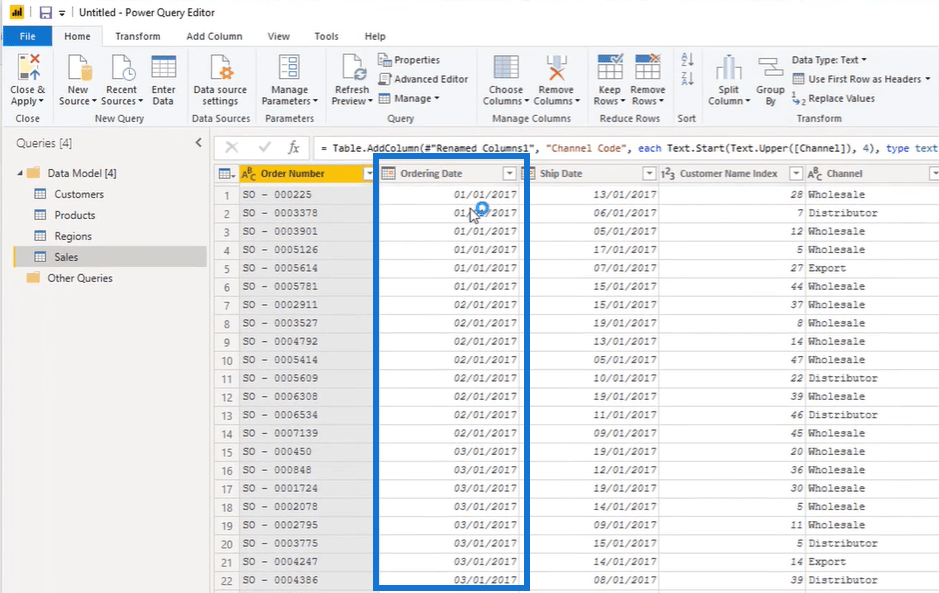The width and height of the screenshot is (939, 593).
Task: Open Ship Date column filter dropdown
Action: [649, 174]
